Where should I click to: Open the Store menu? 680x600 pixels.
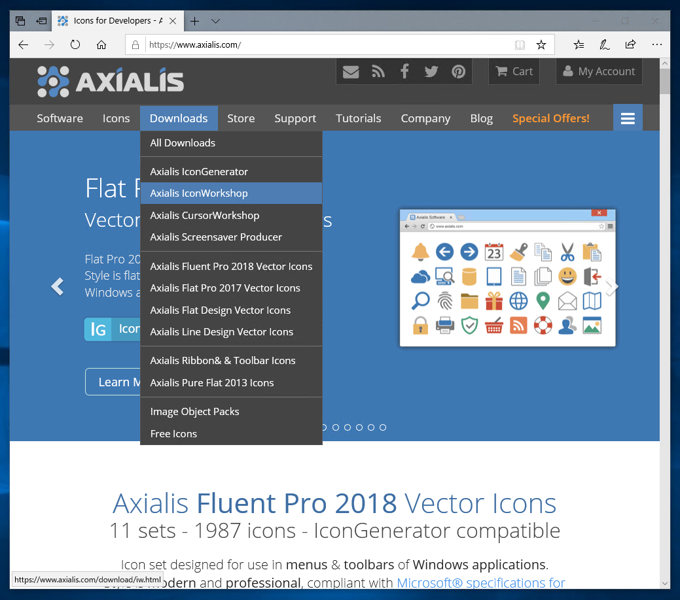coord(241,118)
